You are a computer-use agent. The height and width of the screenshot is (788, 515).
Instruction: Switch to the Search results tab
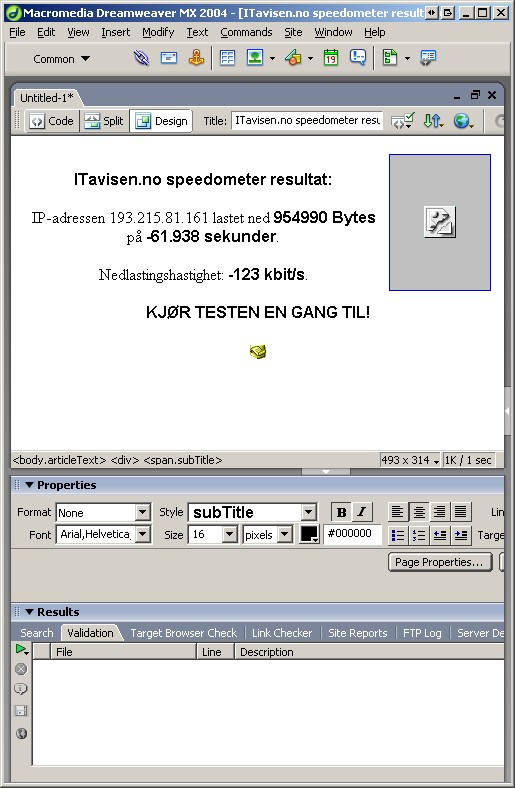click(x=36, y=633)
